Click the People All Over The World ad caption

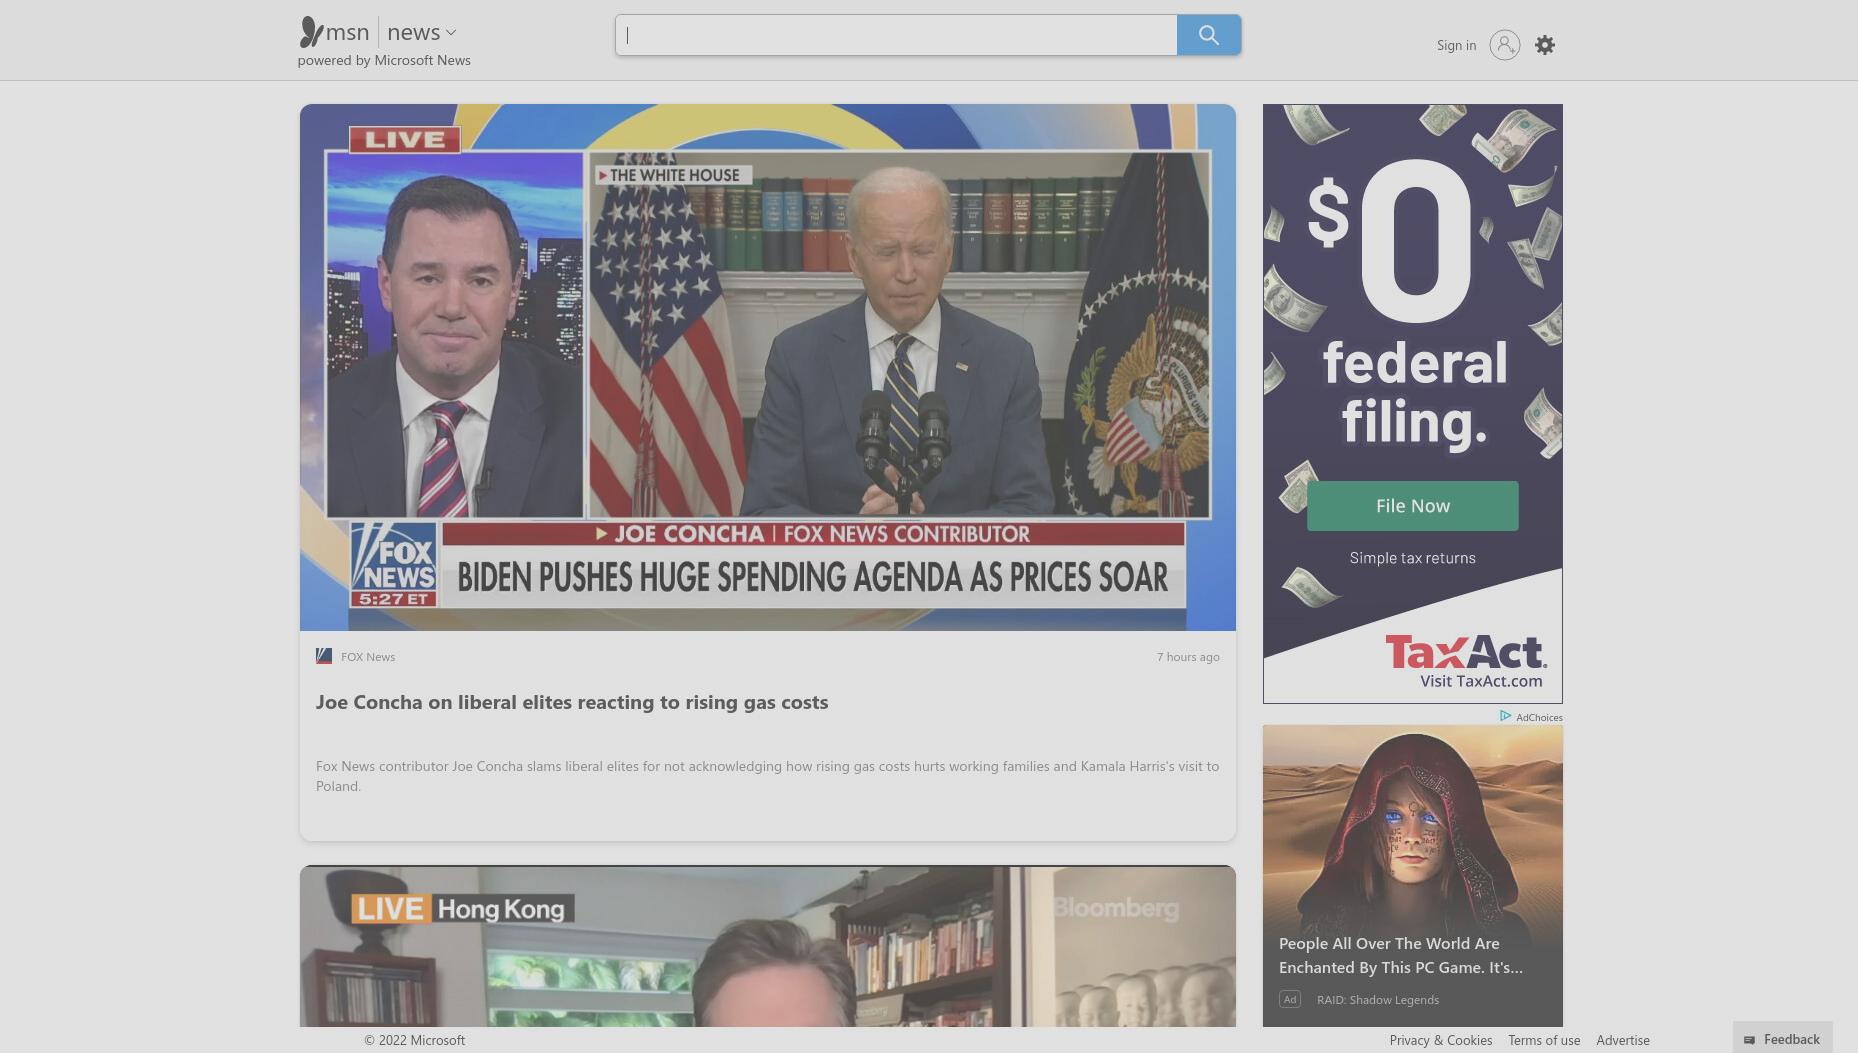(1401, 955)
